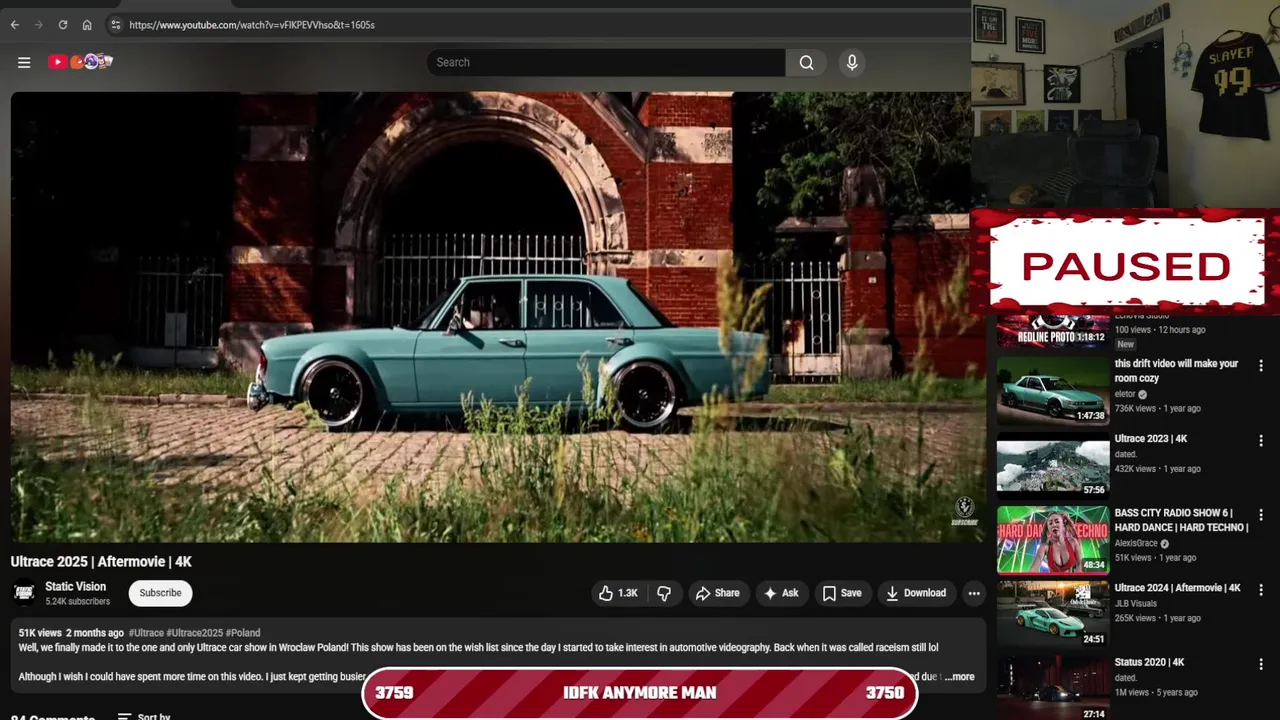1280x720 pixels.
Task: Open the eletor channel name
Action: [x=1125, y=394]
